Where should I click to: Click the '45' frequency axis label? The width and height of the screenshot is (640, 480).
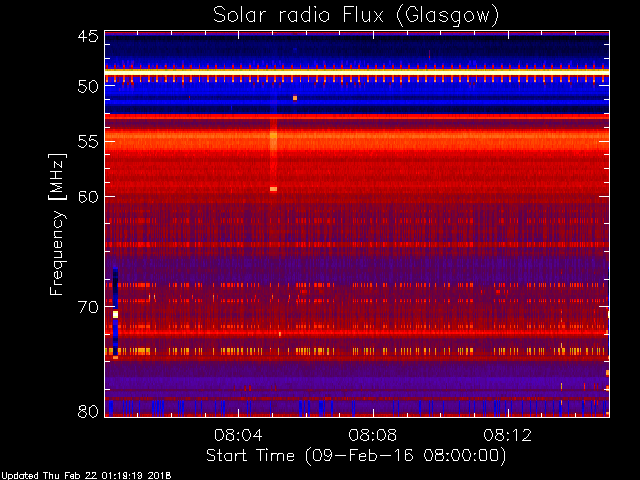(x=88, y=37)
